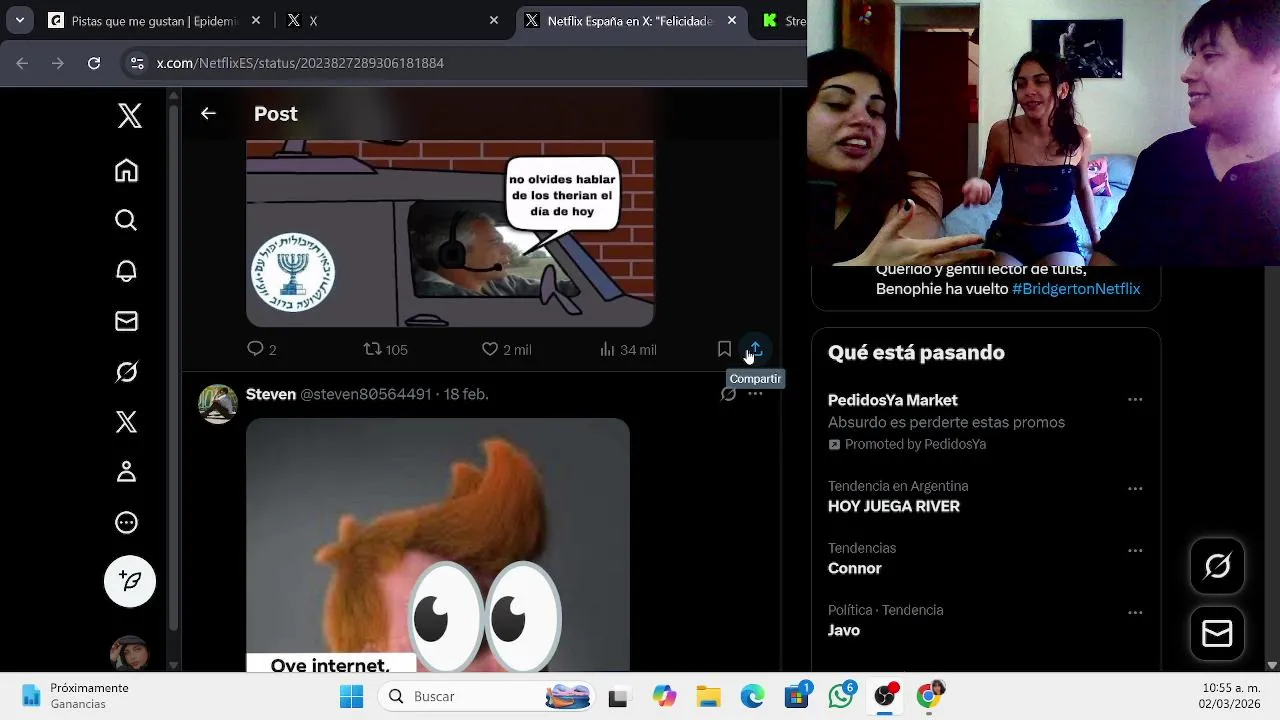
Task: Open the therian meme image
Action: [x=450, y=233]
